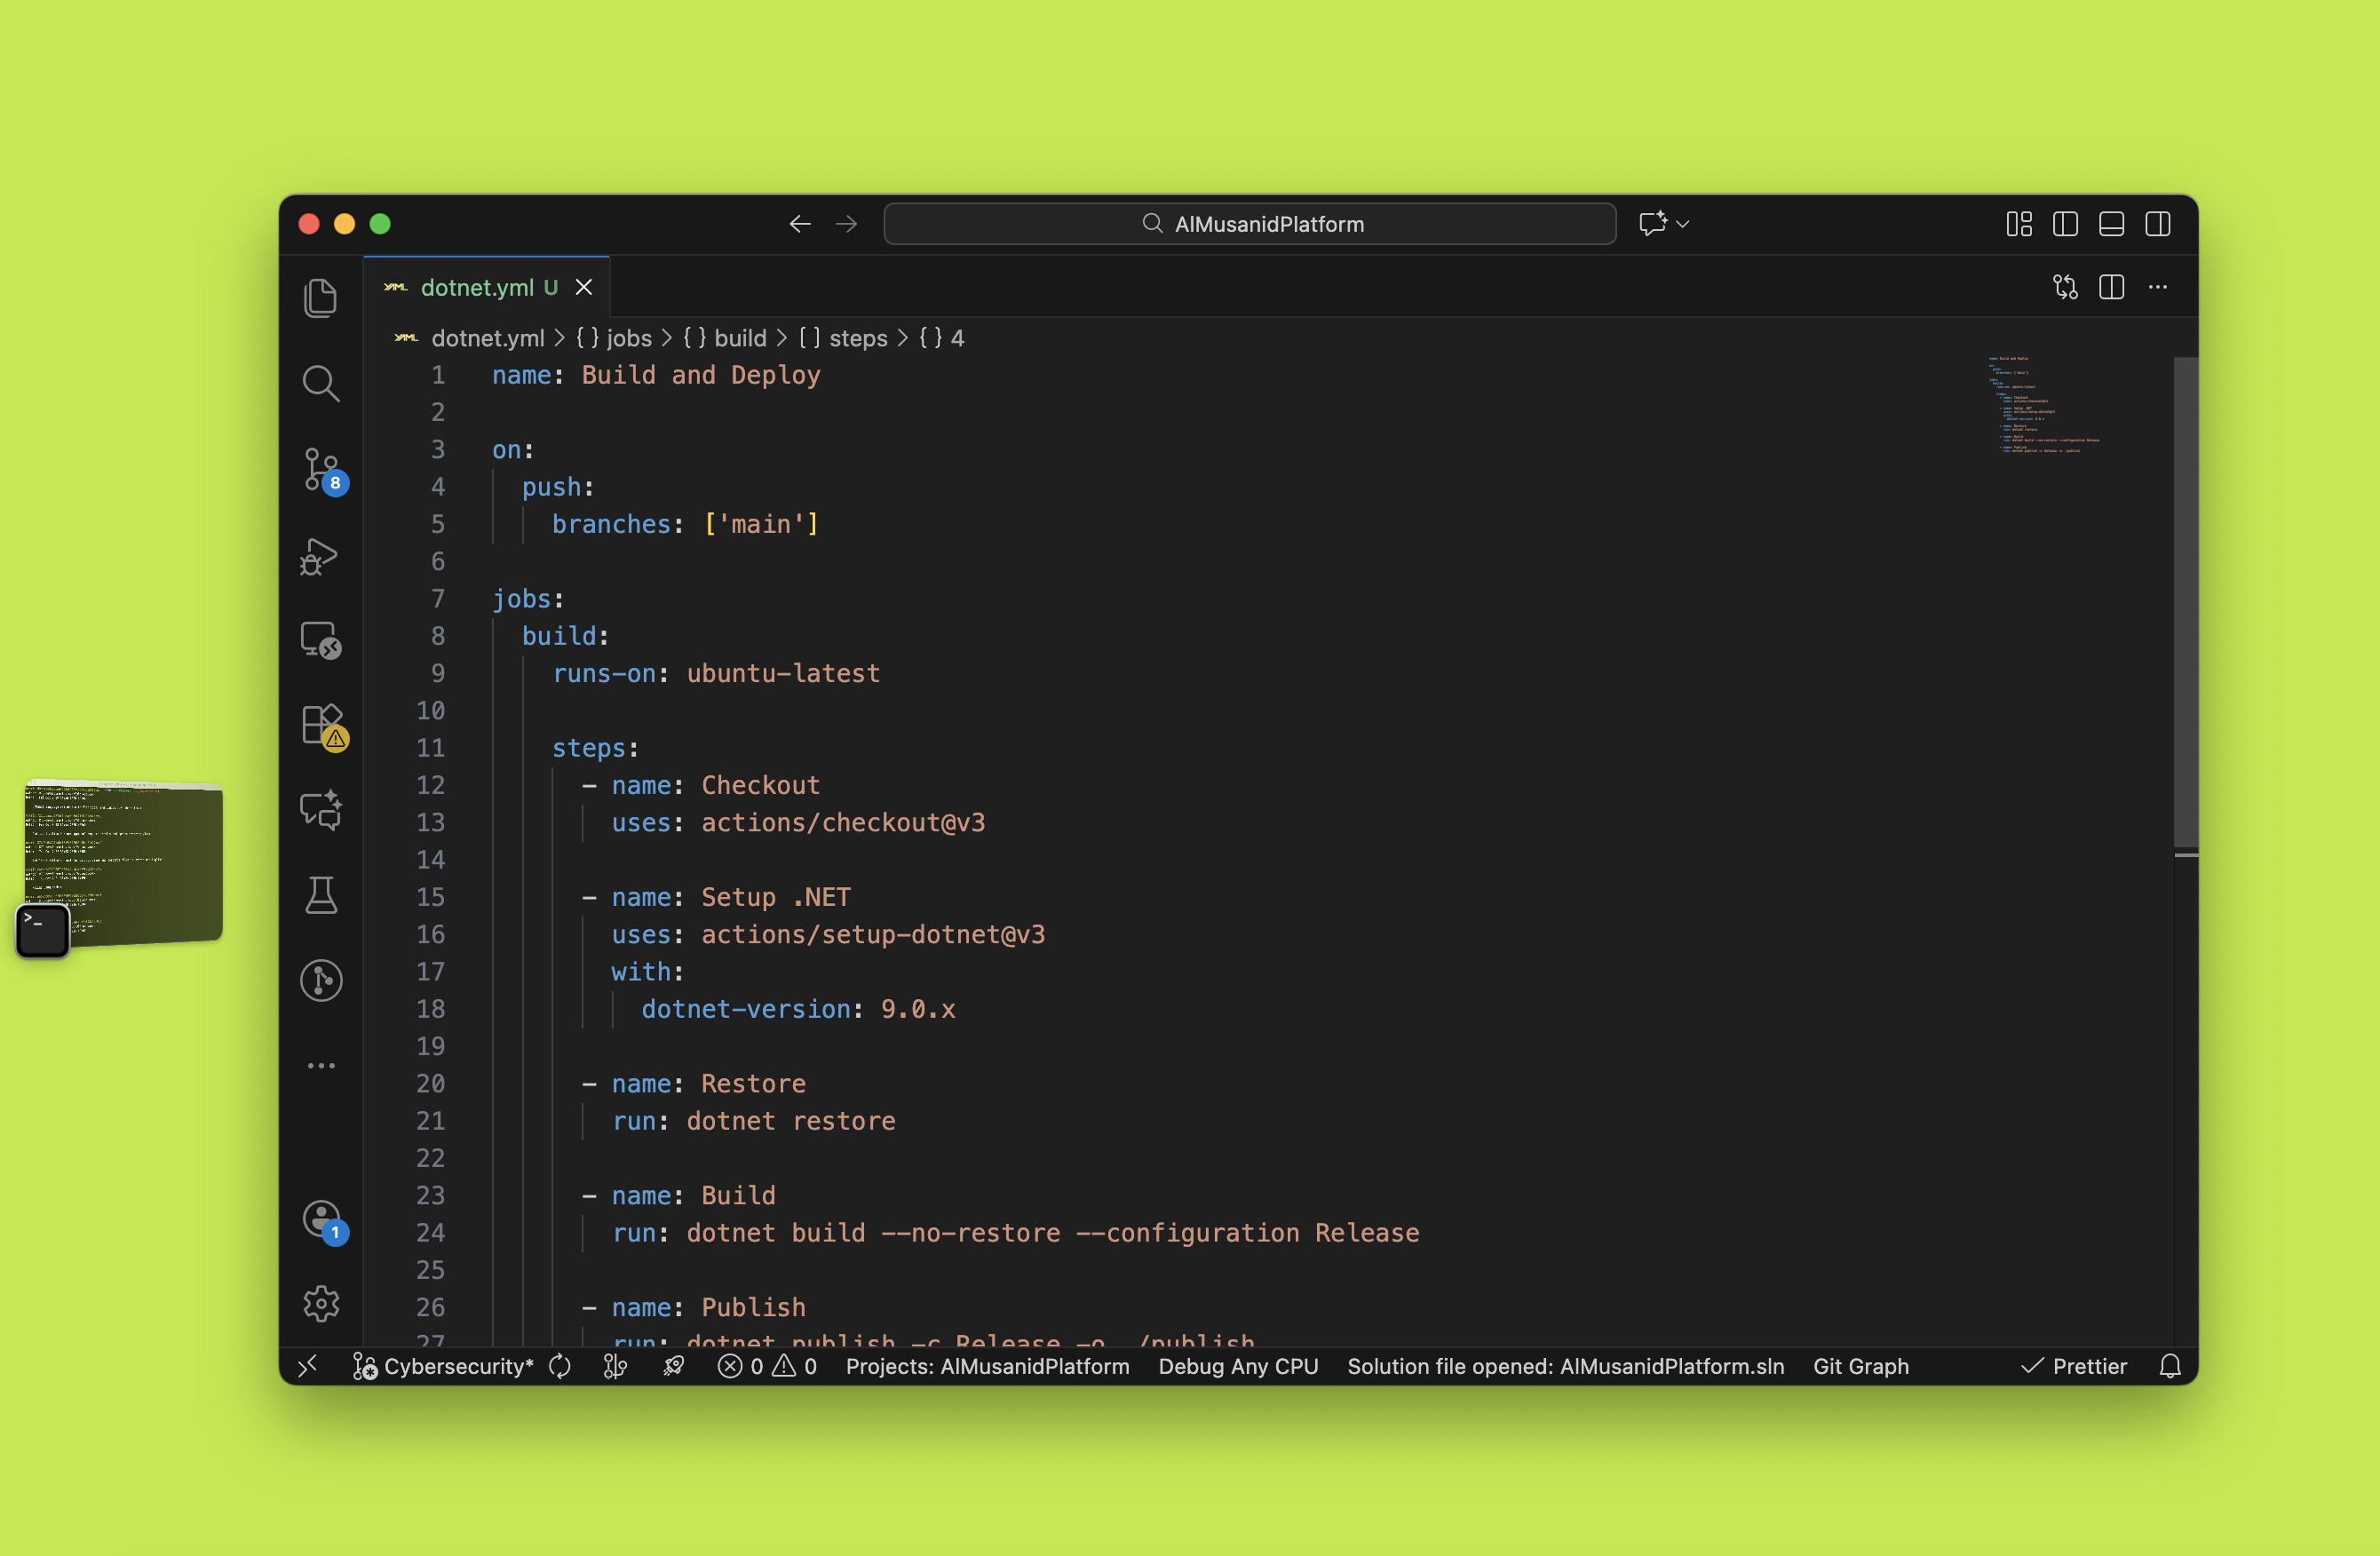Open the Testing beaker icon
Screen dimensions: 2380x1556
(320, 895)
